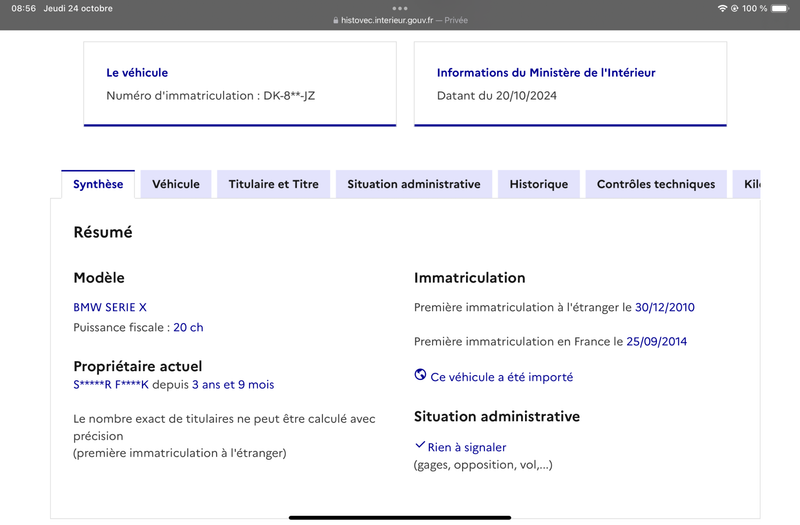Click the Résumé heading
Screen dimensions: 800x525
103,232
